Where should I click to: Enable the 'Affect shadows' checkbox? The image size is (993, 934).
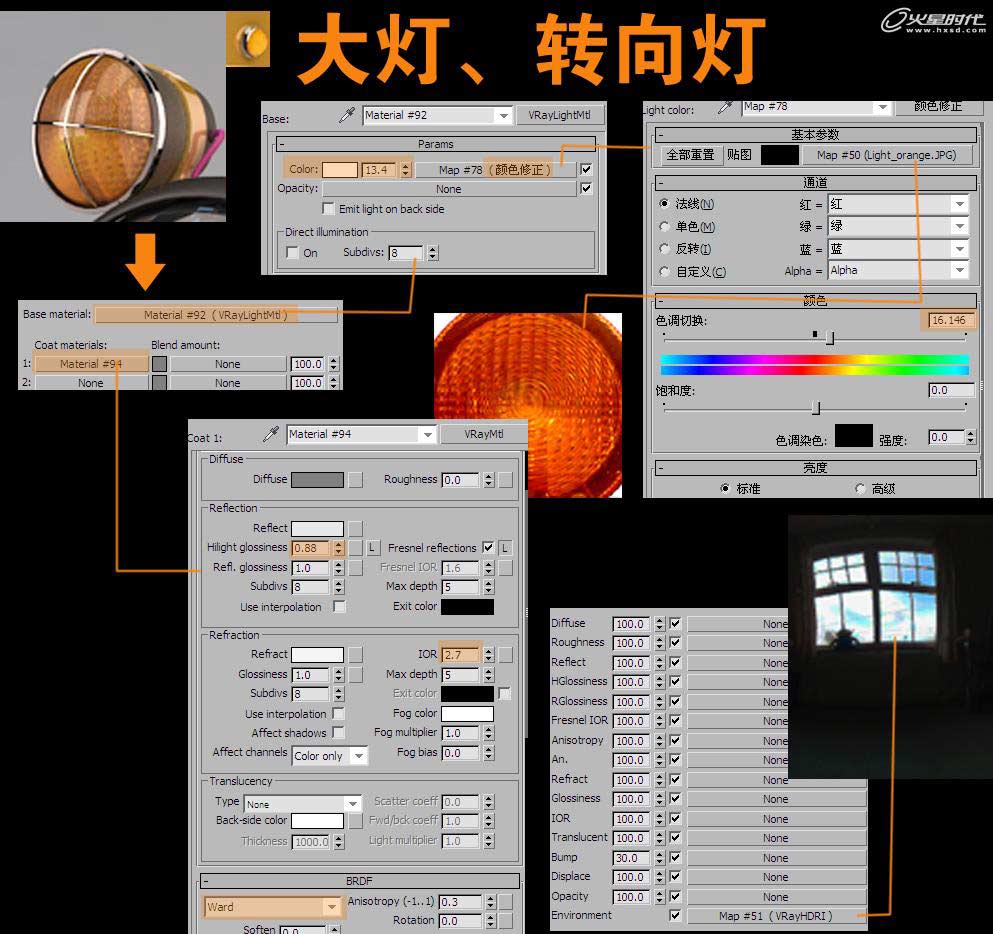point(339,732)
